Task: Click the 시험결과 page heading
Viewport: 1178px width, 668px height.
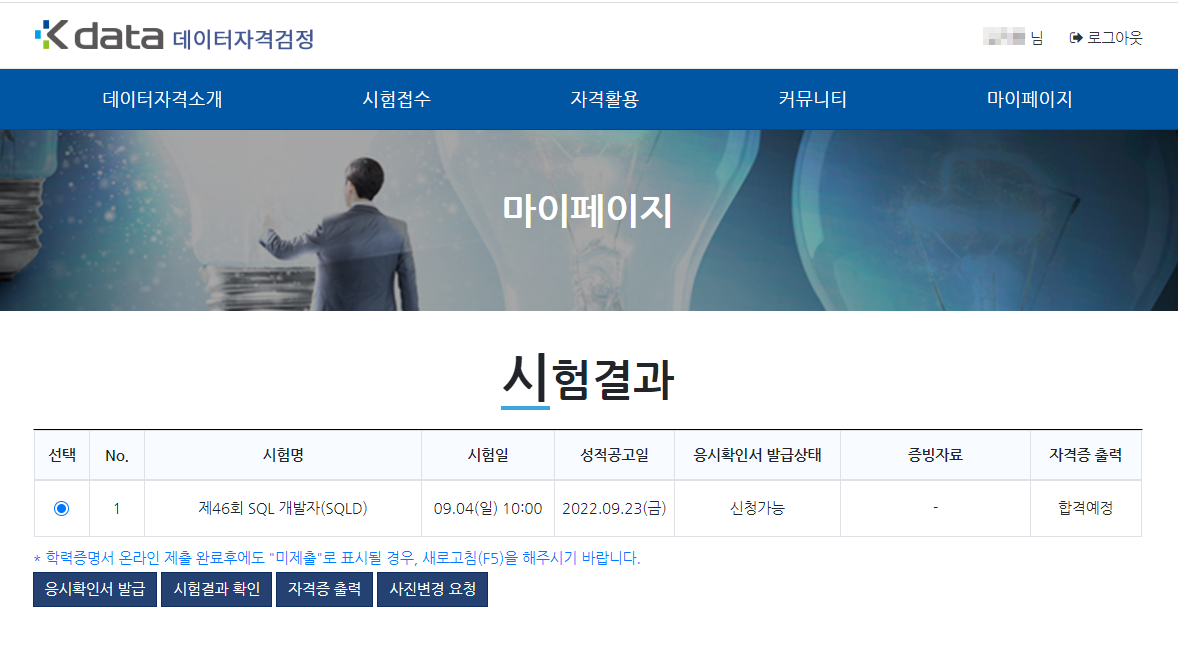Action: 589,380
